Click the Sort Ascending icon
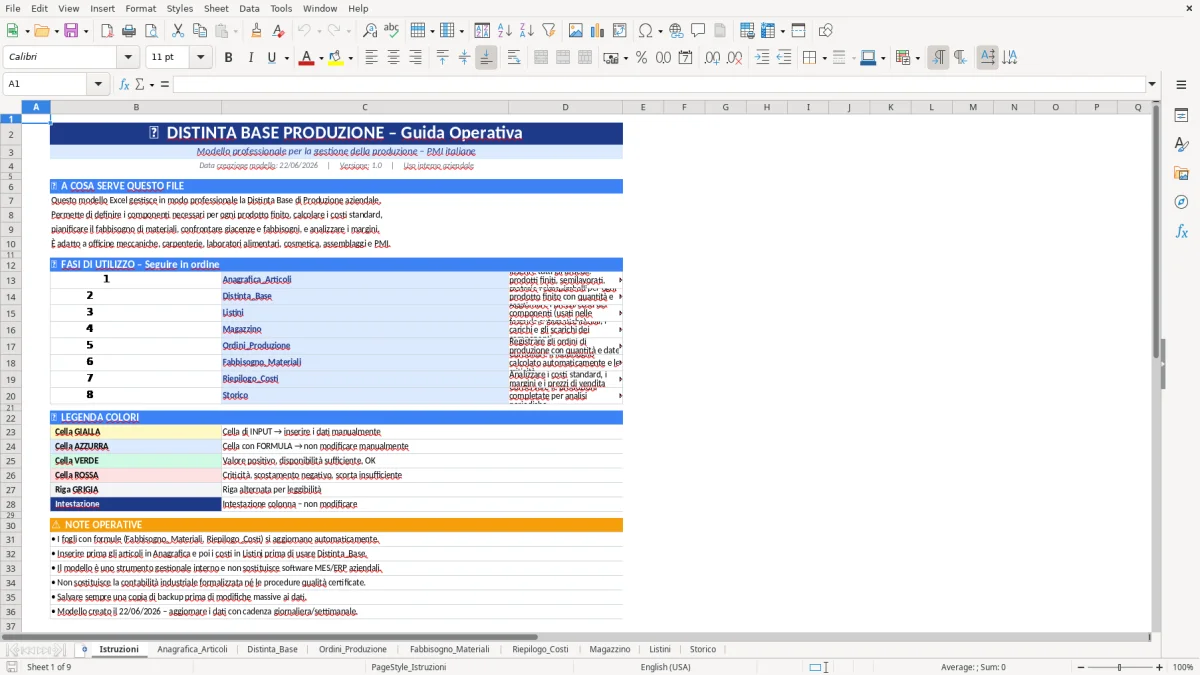This screenshot has height=675, width=1200. (504, 31)
